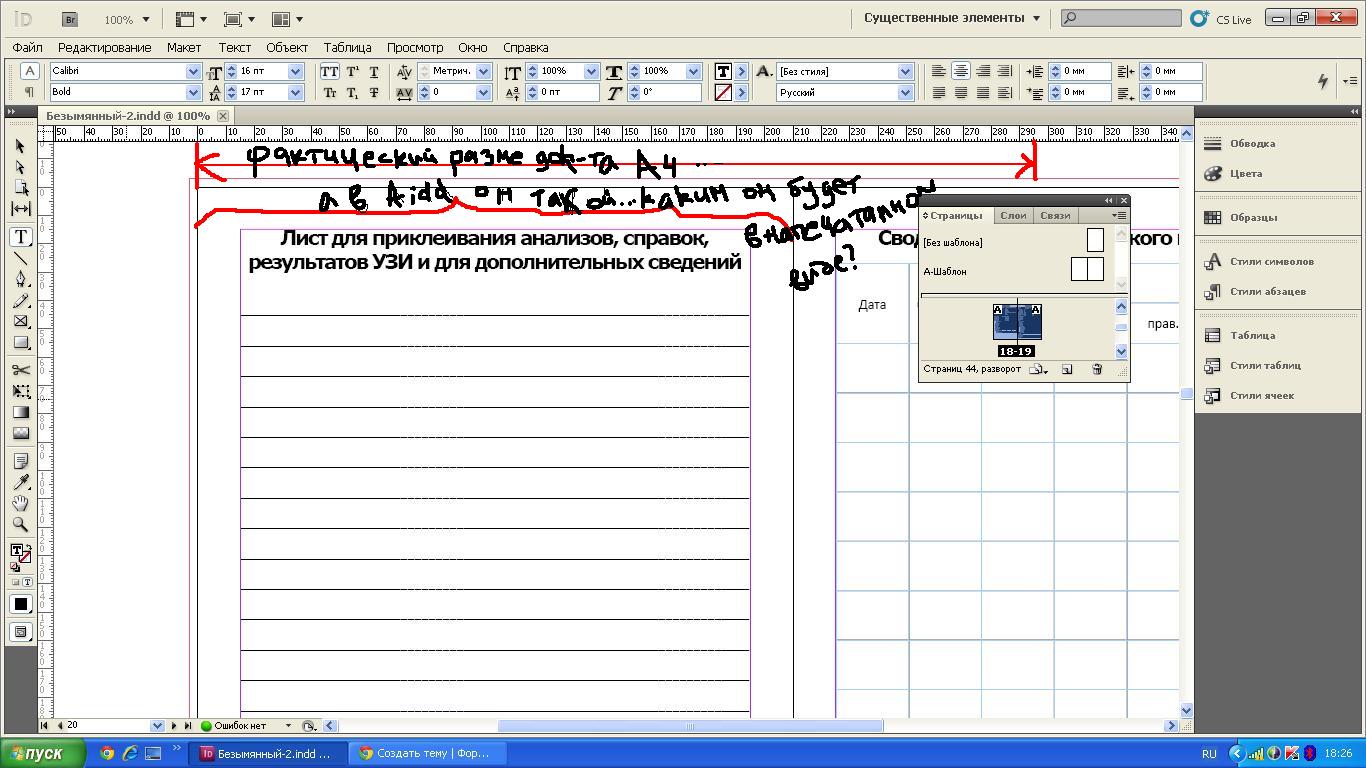Screen dimensions: 1366x768
Task: Open the Файл menu
Action: pyautogui.click(x=28, y=47)
